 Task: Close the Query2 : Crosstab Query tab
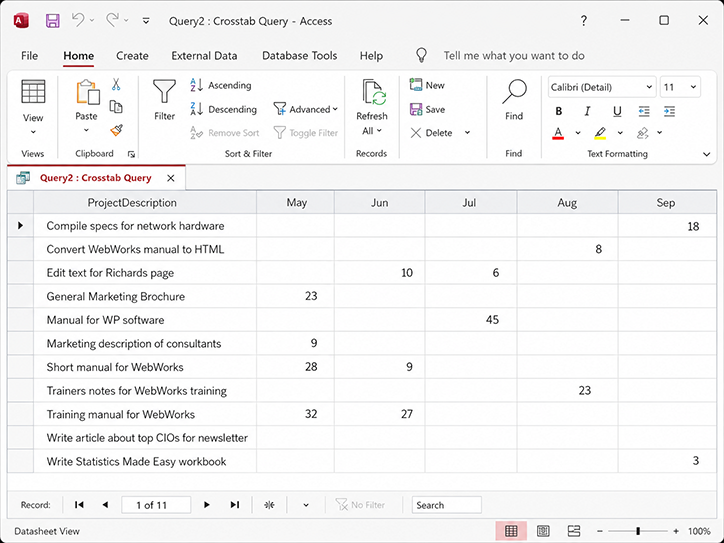click(171, 178)
